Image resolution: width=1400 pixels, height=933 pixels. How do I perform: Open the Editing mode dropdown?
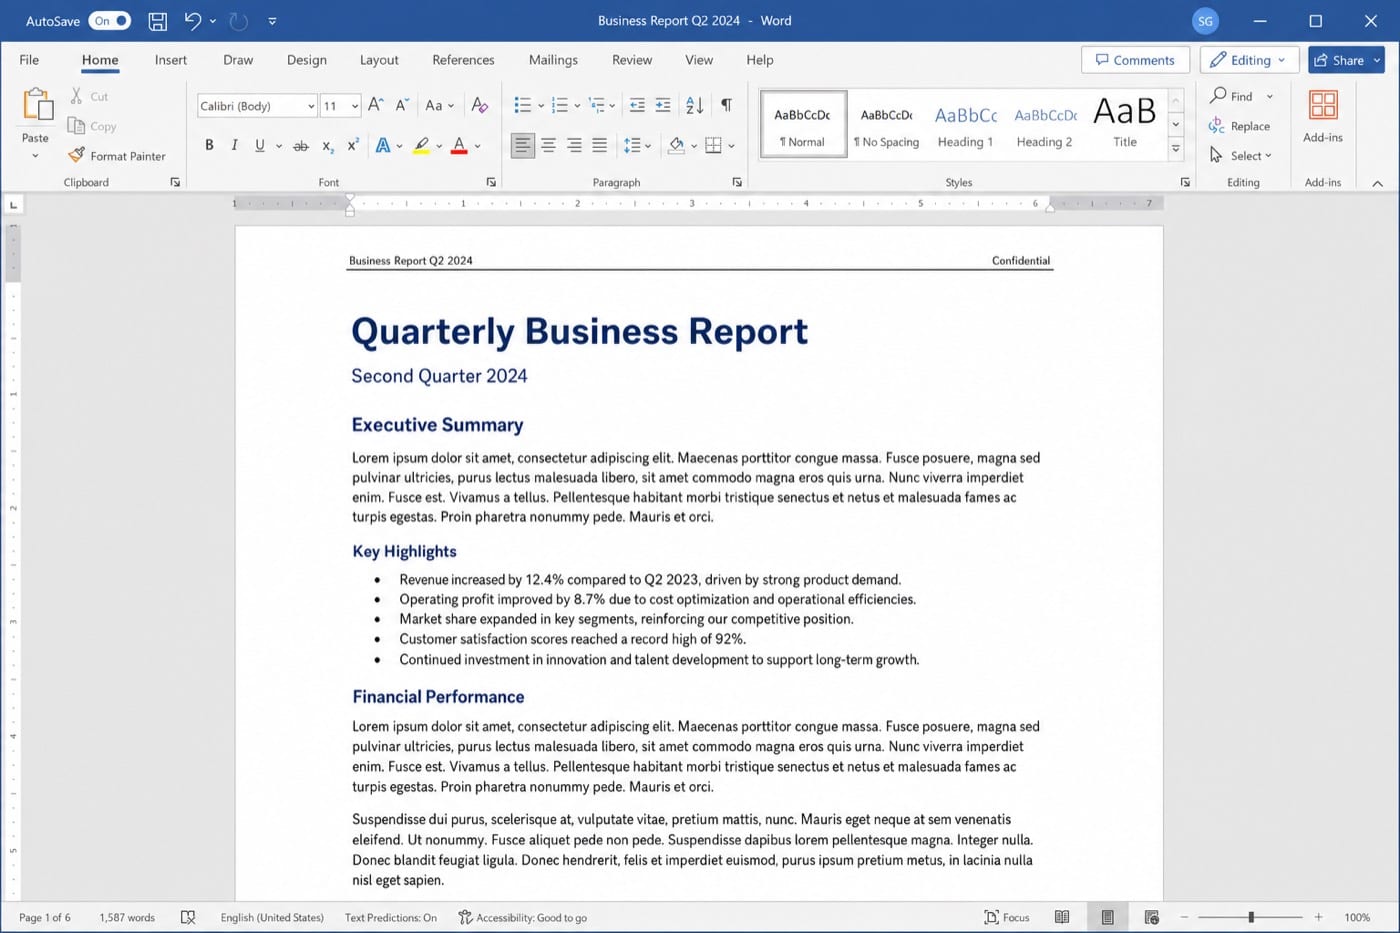coord(1249,60)
